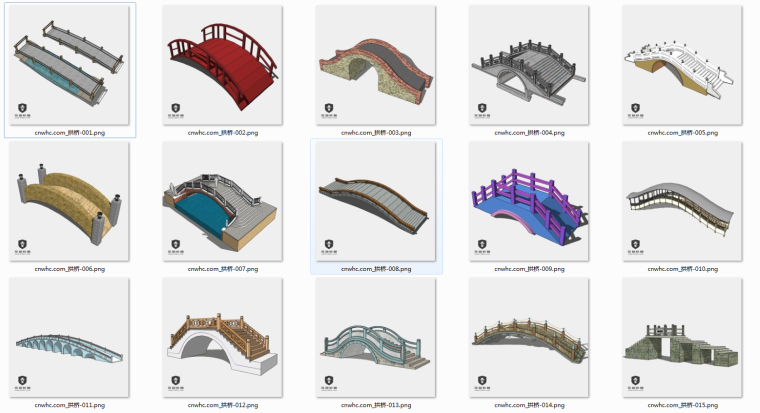Select the label cnwhc.com_拱桥-006.png

[69, 268]
